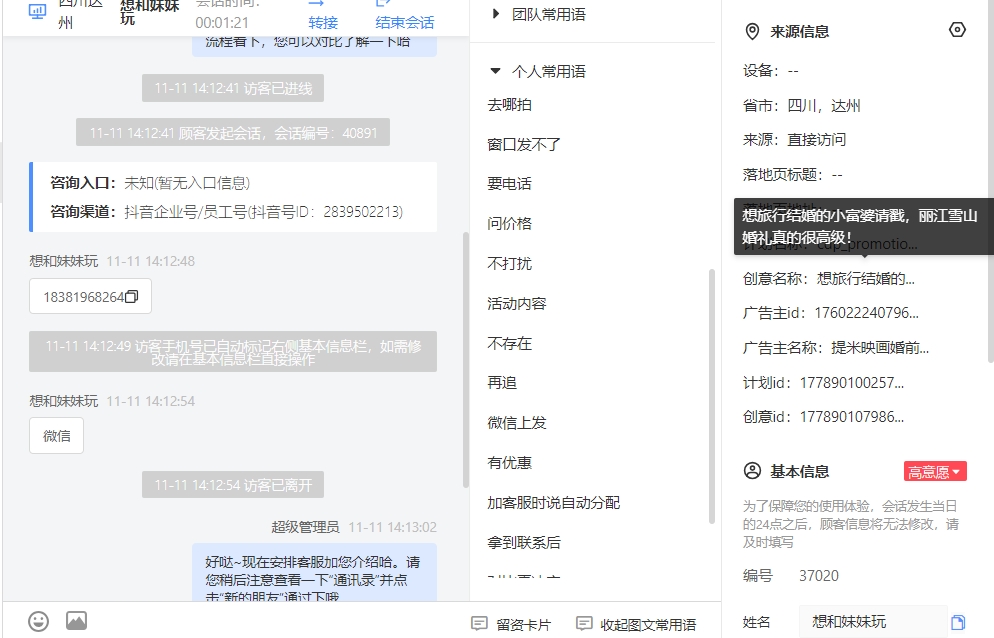Select the quick phrase 微信上发
The height and width of the screenshot is (638, 994).
pyautogui.click(x=517, y=423)
